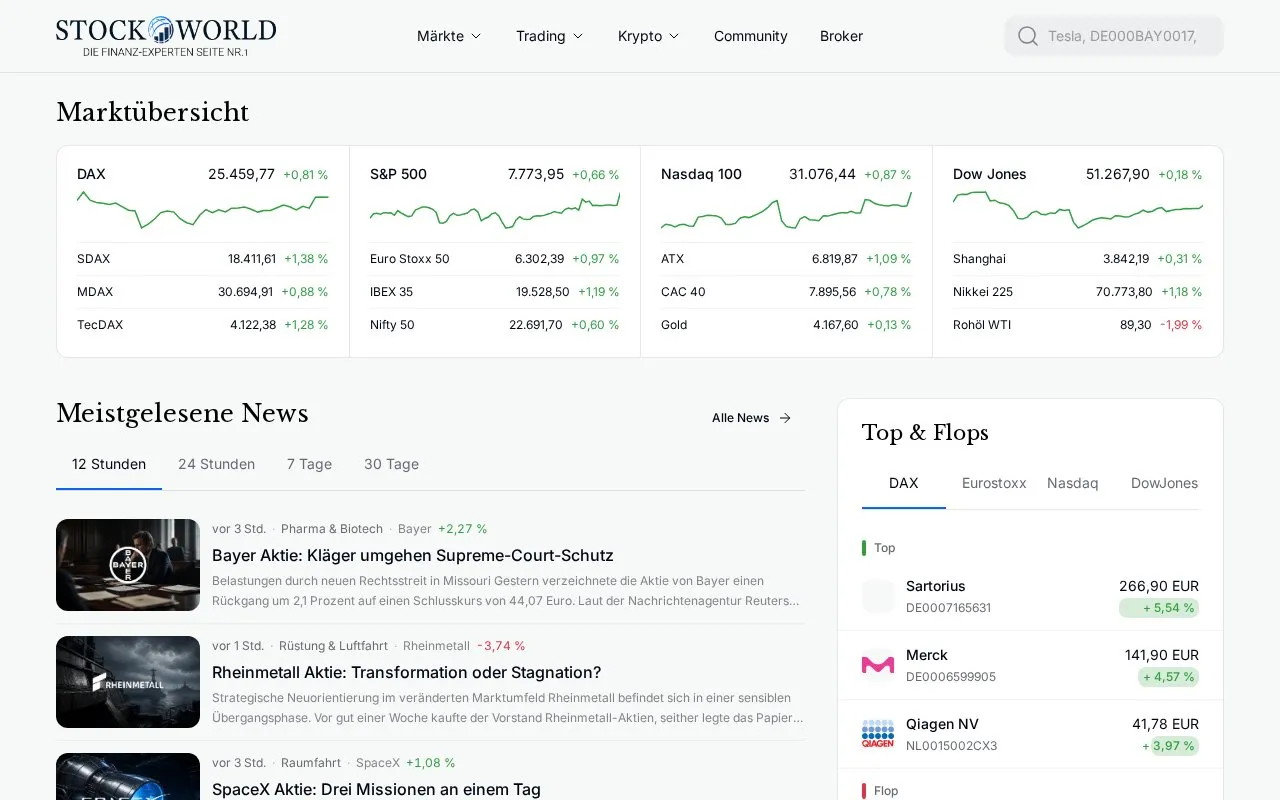This screenshot has width=1280, height=800.
Task: Click the Qiagen + 3,97 % badge
Action: 1170,746
